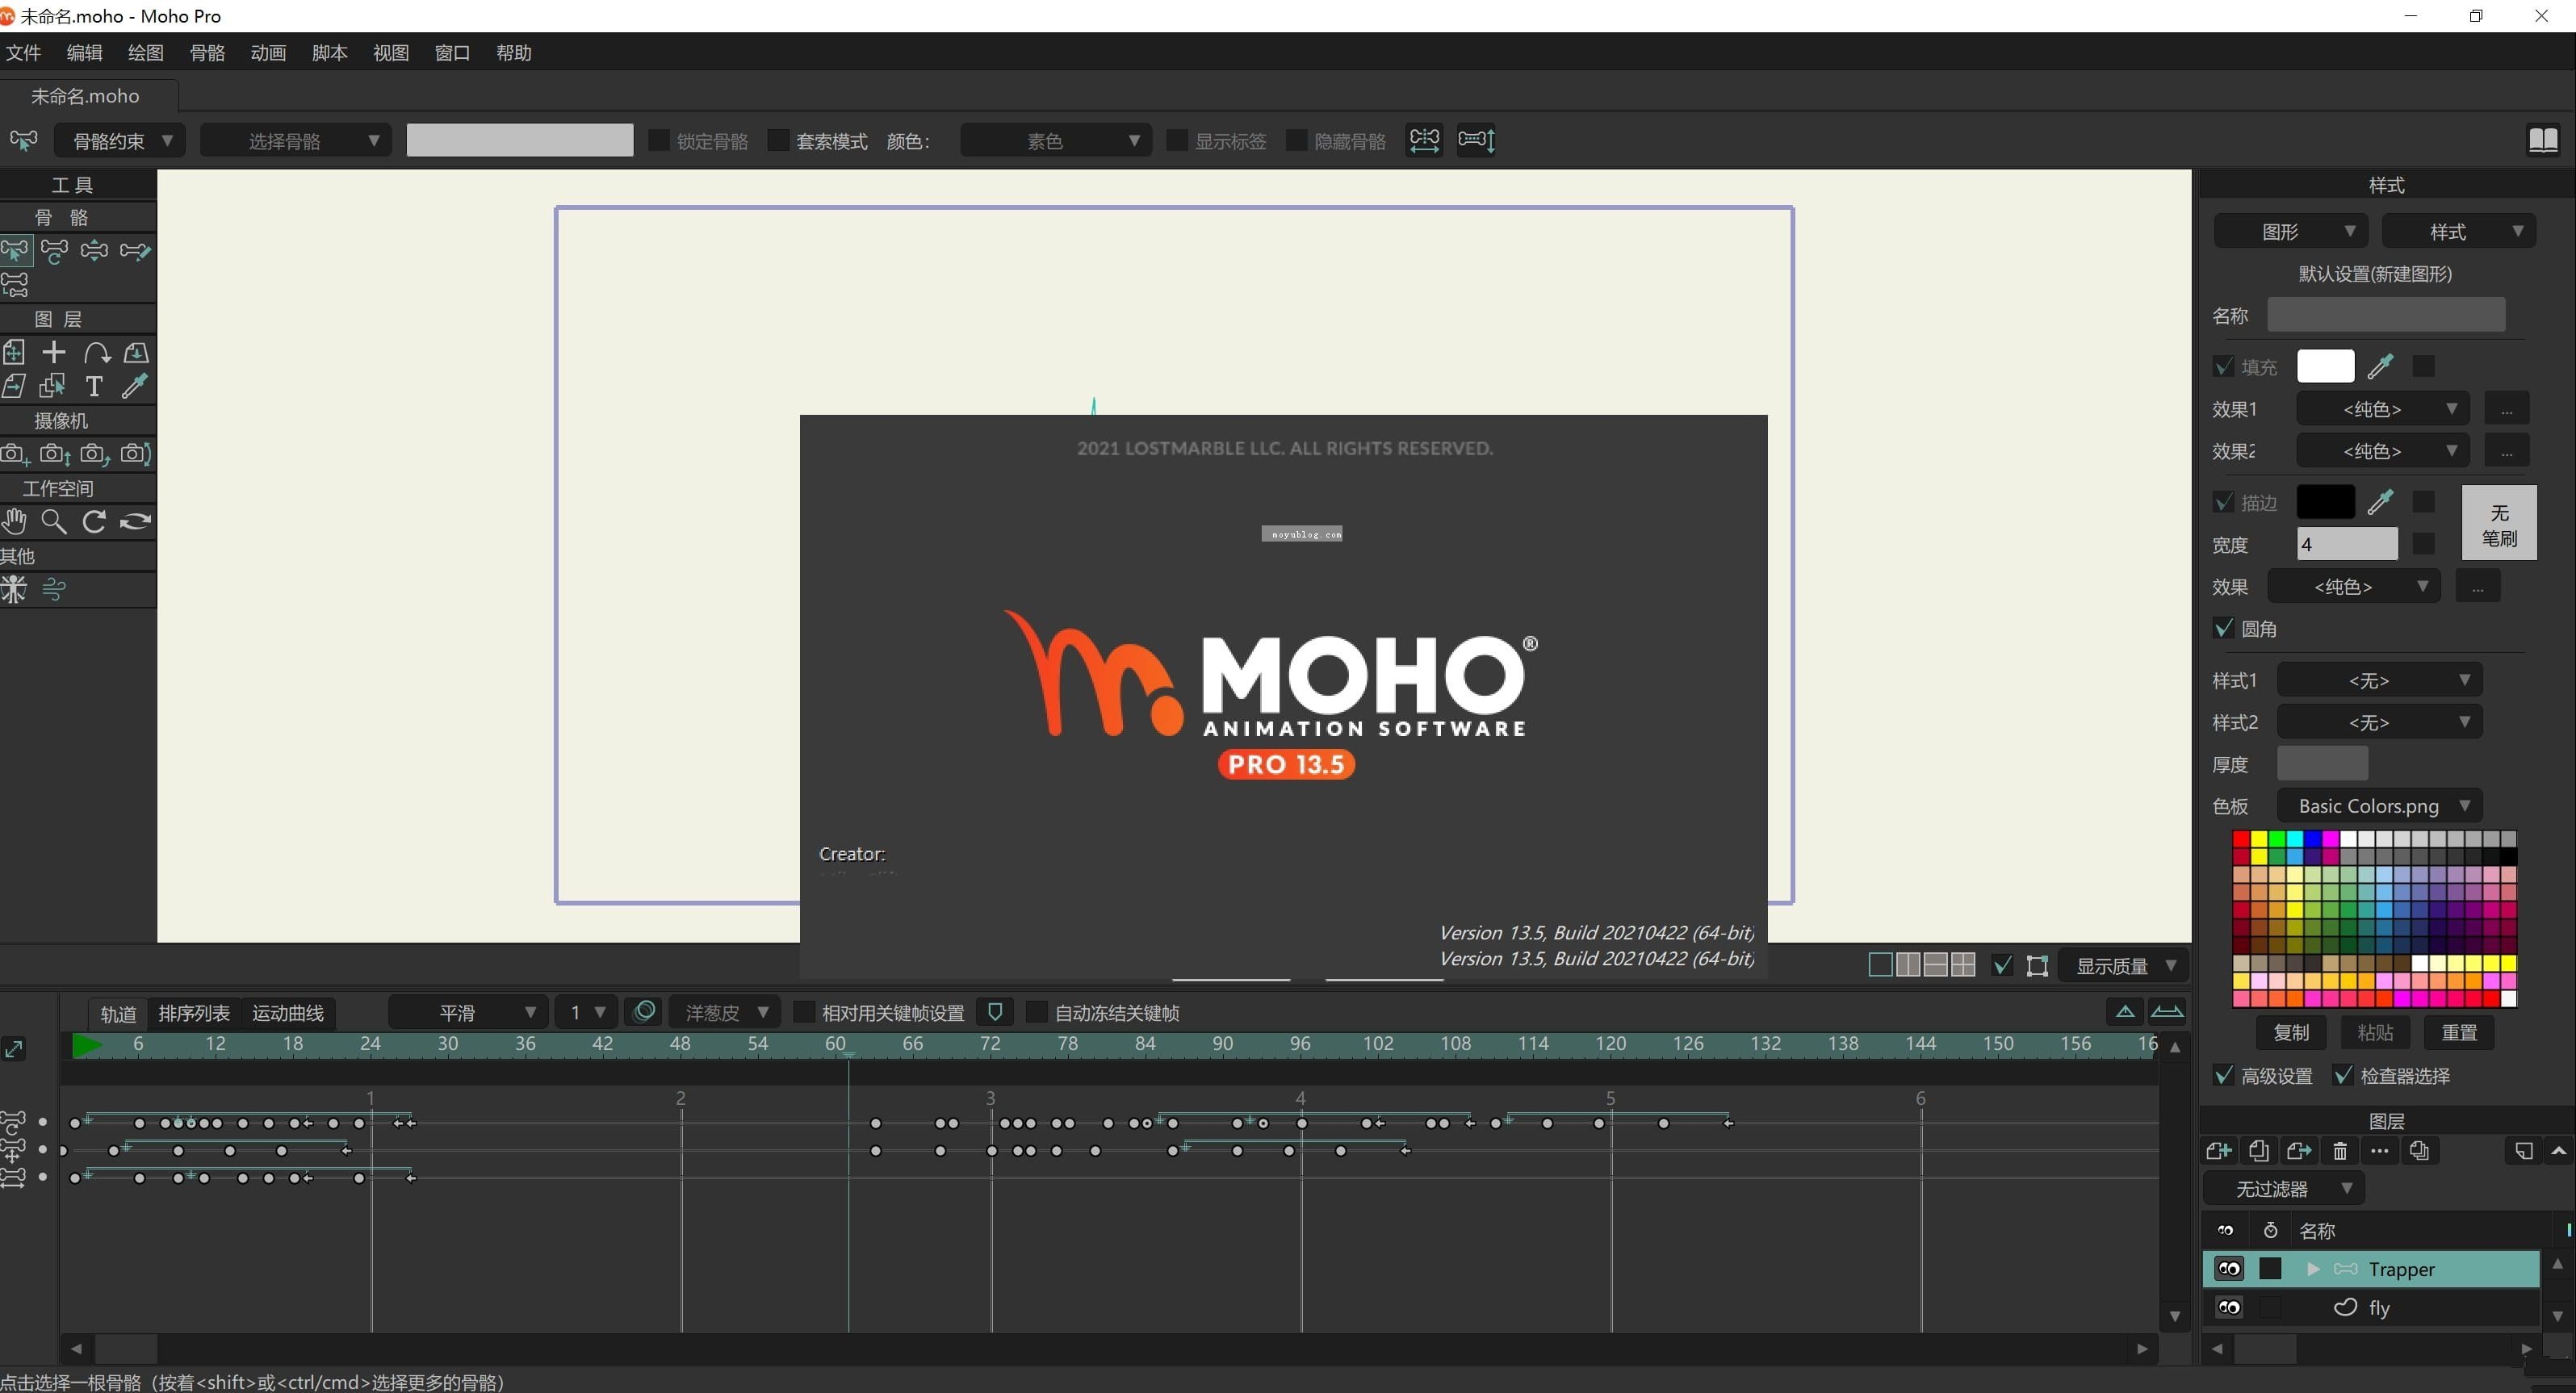
Task: Enable the 套索模式 checkbox
Action: click(777, 140)
